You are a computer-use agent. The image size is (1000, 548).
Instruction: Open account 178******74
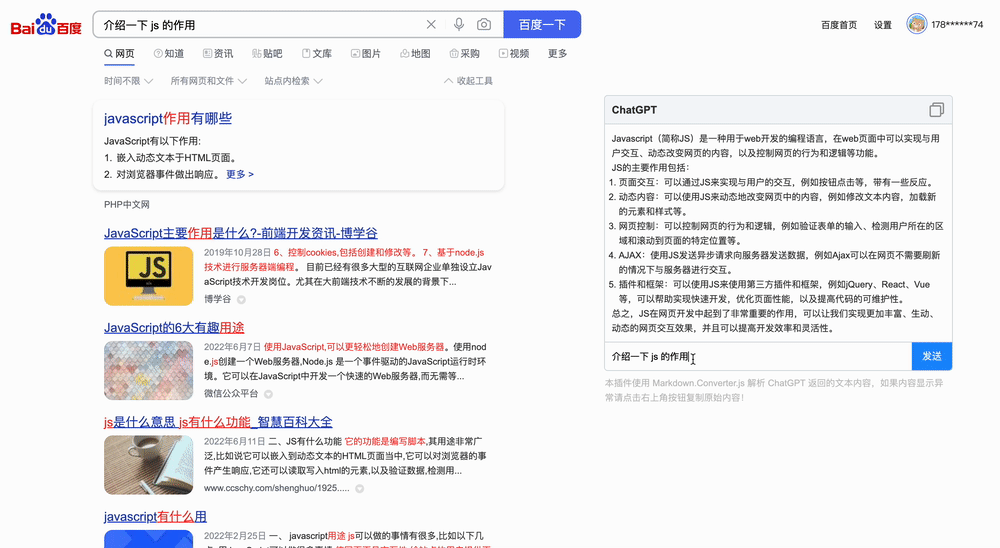pos(957,25)
